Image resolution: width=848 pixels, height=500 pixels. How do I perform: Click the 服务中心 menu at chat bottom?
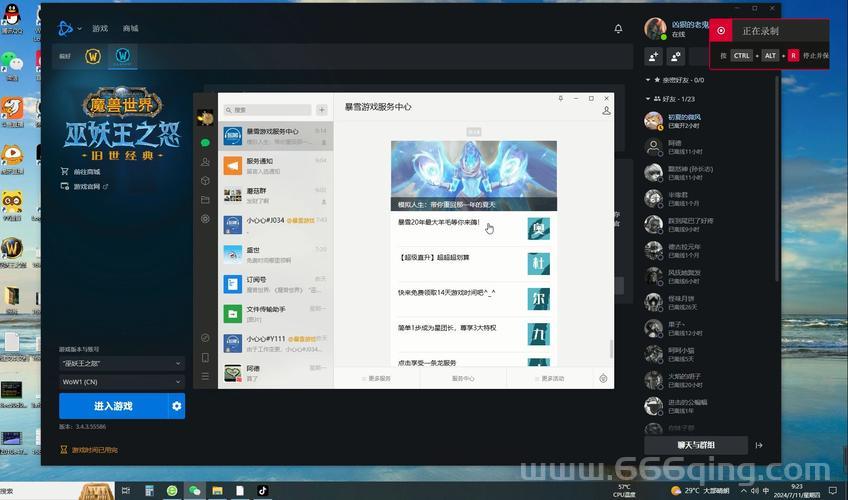tap(463, 378)
